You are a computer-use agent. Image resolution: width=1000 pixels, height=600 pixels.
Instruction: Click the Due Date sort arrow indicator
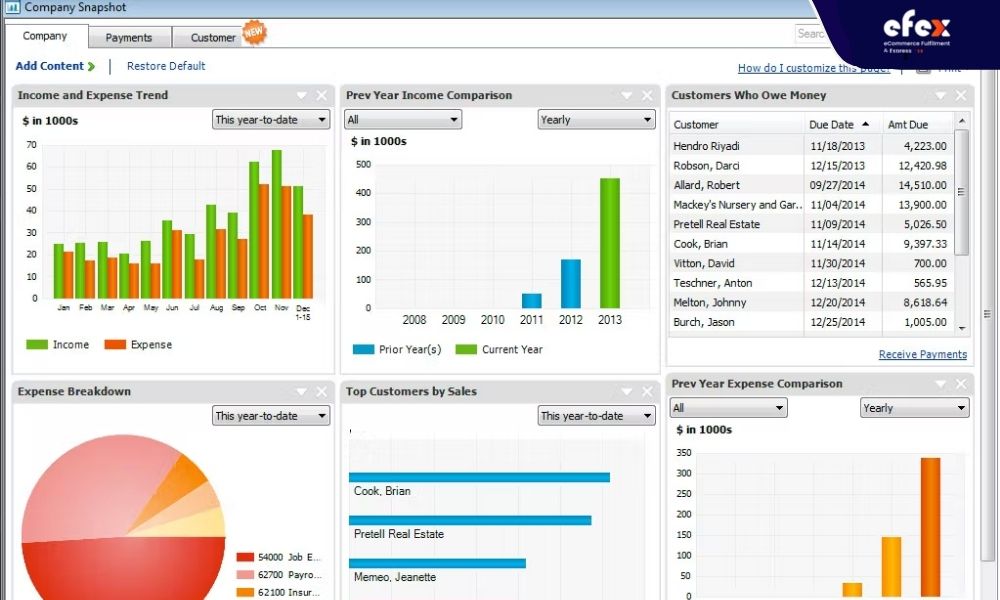(x=865, y=124)
